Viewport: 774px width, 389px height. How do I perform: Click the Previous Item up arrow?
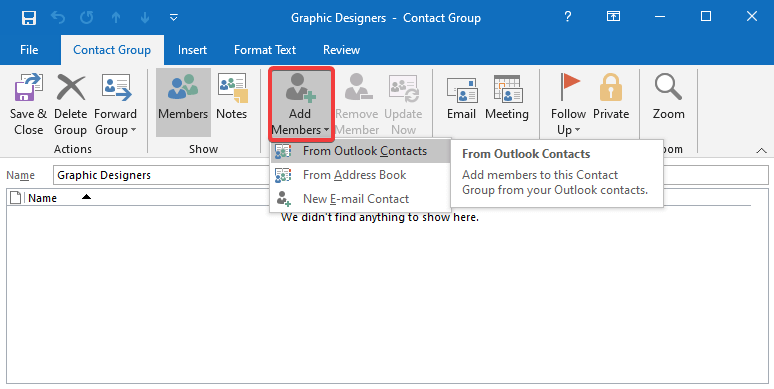pos(116,18)
